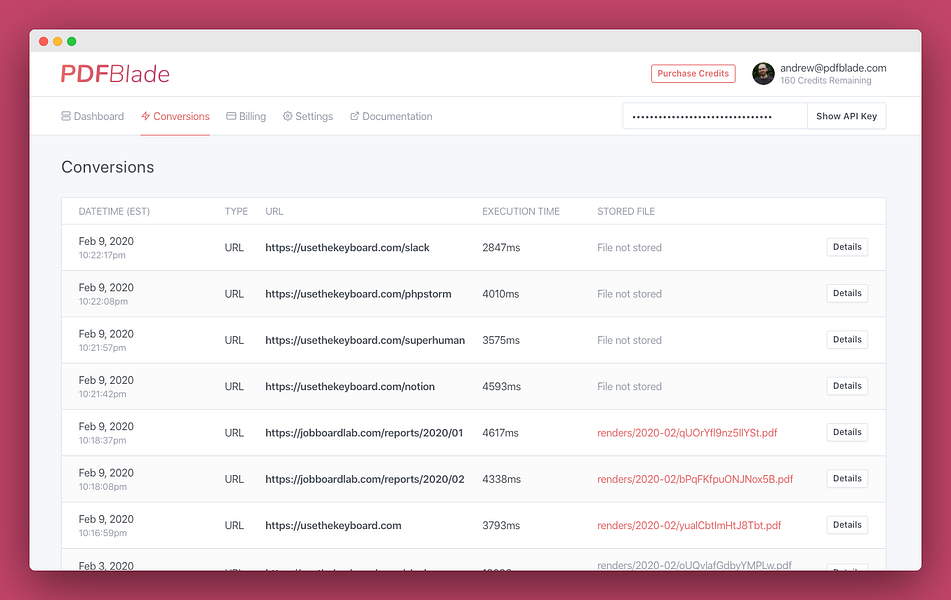Click the 4010ms execution time value
Screen dimensions: 951x600
[500, 294]
